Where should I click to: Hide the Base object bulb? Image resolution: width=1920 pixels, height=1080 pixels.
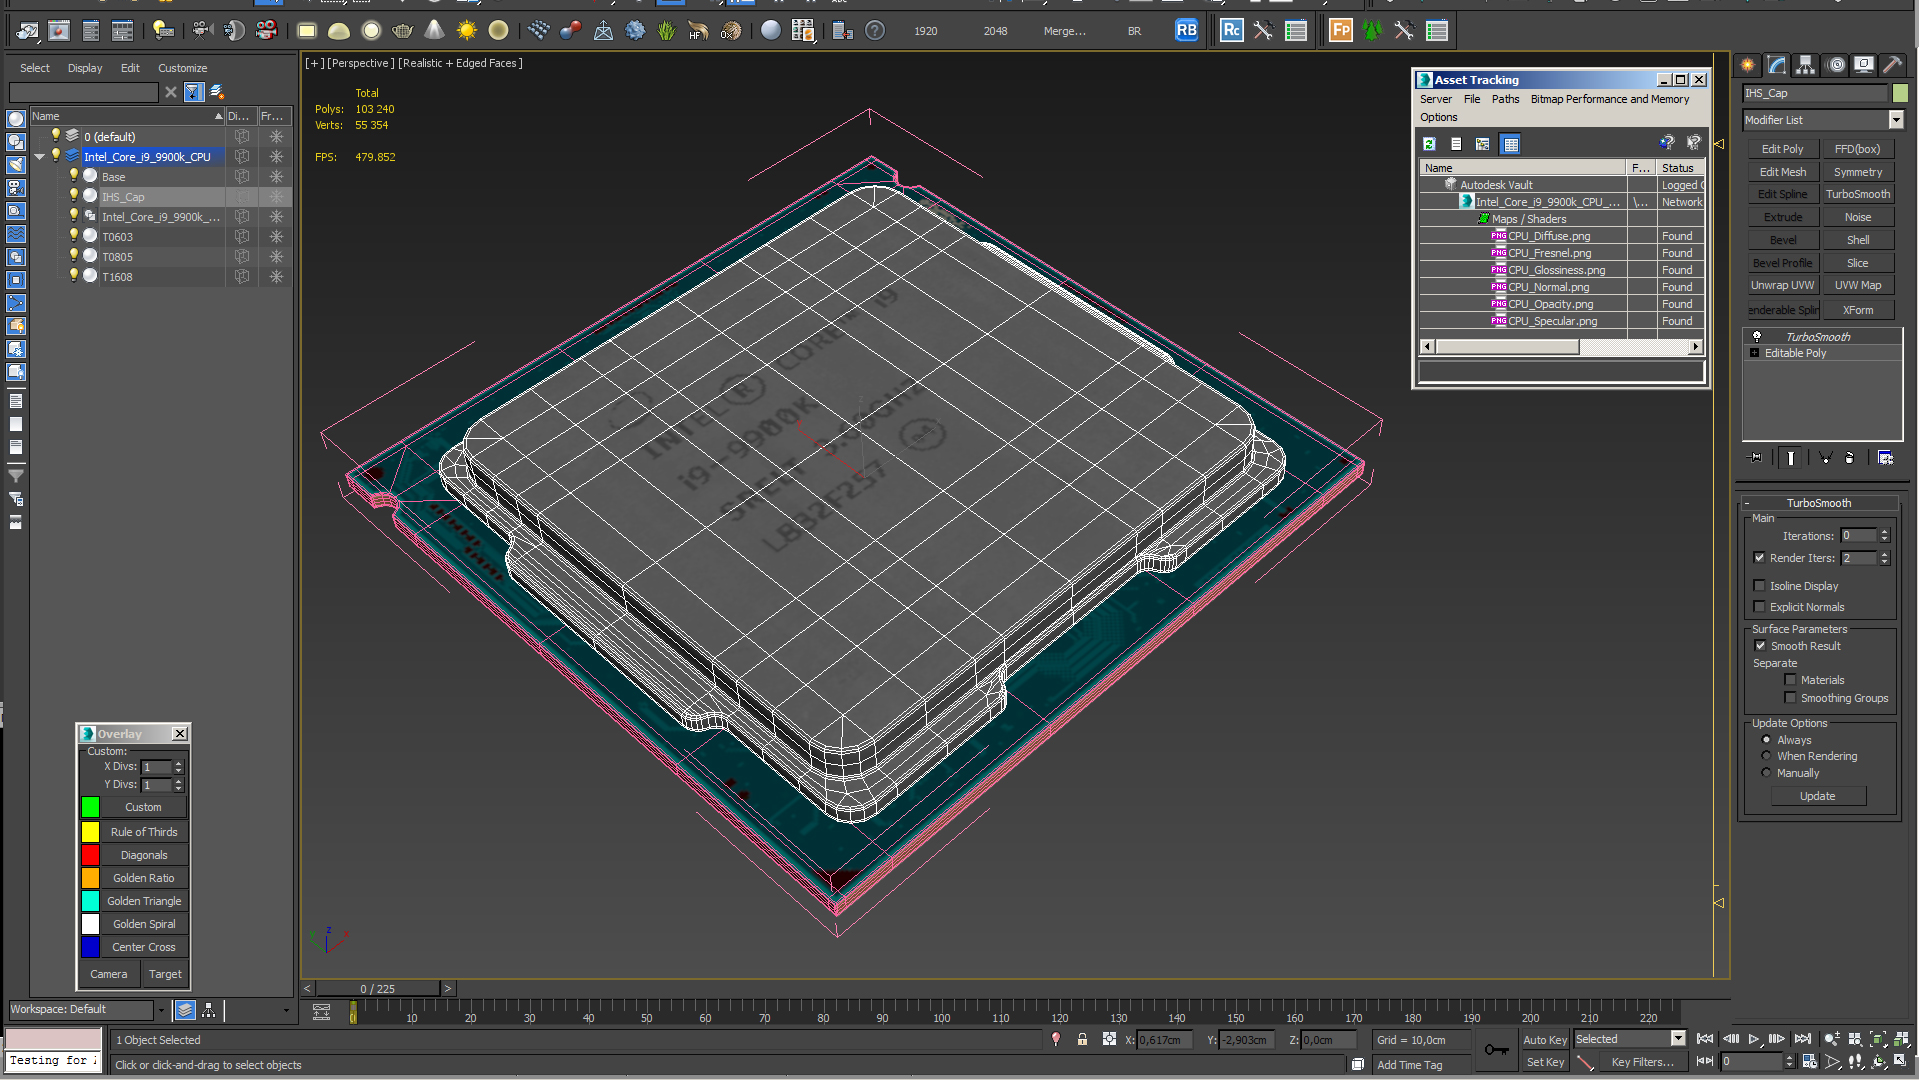(x=73, y=176)
